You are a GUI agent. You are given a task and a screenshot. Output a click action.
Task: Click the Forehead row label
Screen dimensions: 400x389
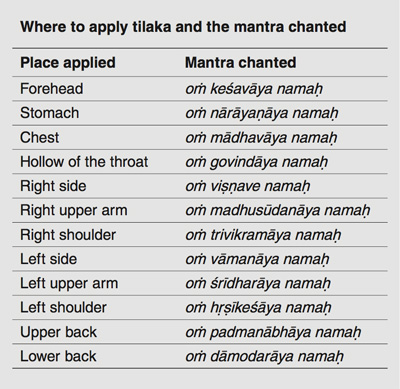52,89
